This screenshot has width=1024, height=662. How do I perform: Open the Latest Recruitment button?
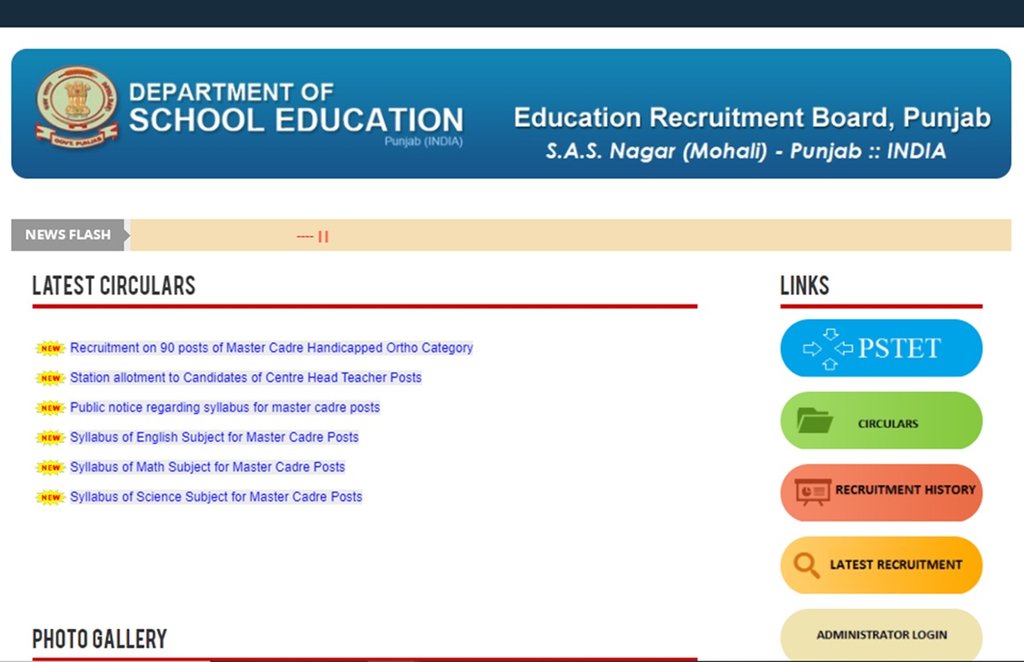(x=881, y=565)
